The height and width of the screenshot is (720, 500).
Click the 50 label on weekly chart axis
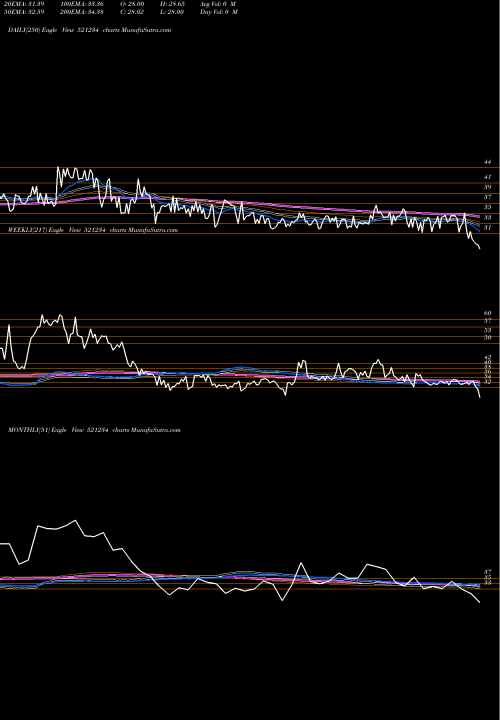point(487,338)
